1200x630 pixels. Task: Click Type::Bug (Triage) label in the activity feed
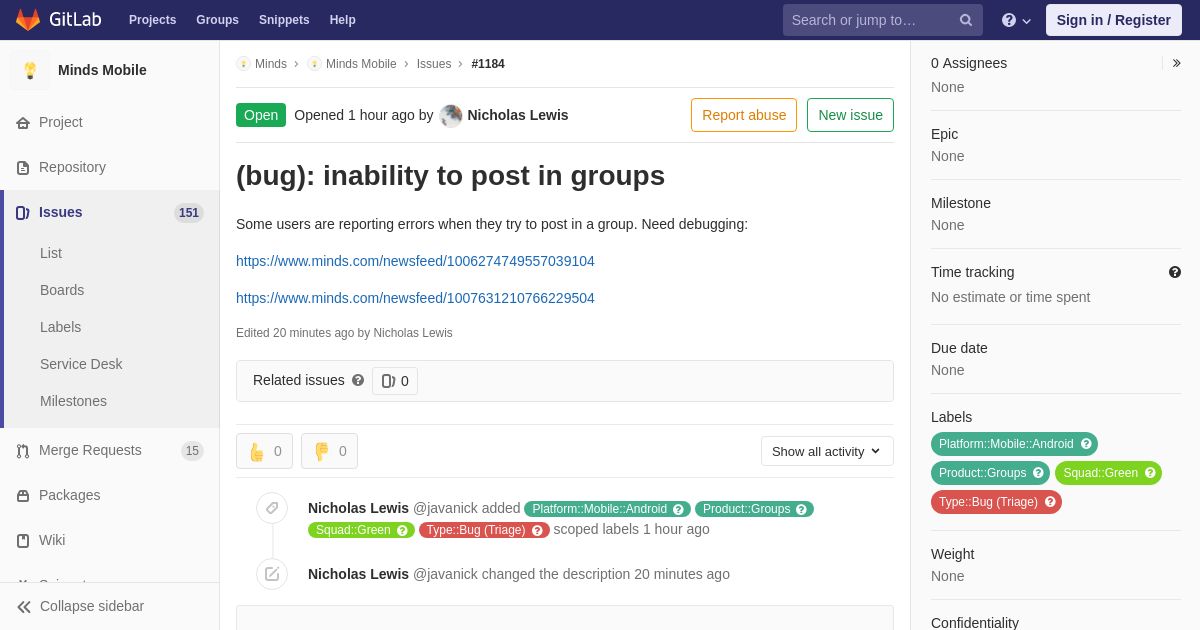pyautogui.click(x=476, y=530)
